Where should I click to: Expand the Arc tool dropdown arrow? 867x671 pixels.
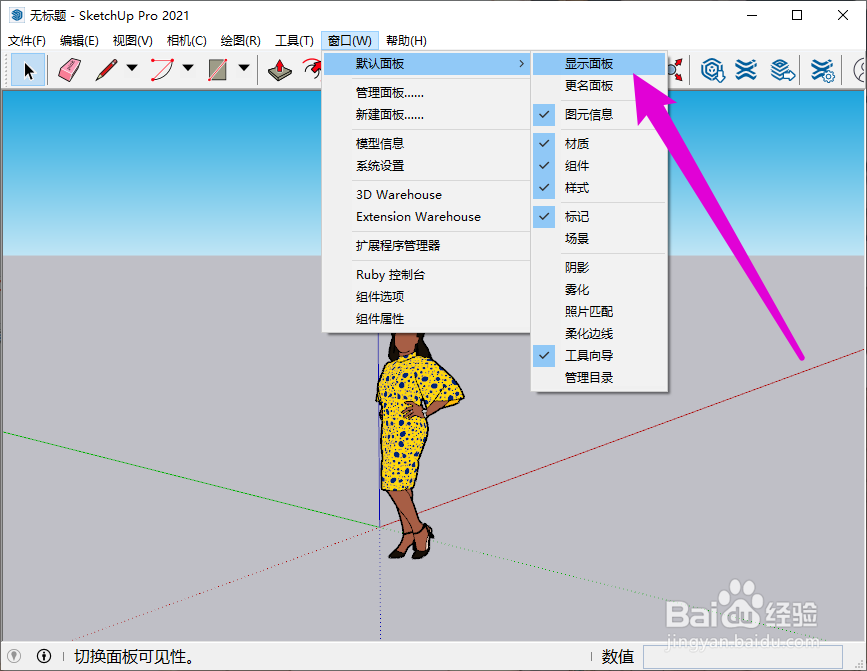(186, 69)
